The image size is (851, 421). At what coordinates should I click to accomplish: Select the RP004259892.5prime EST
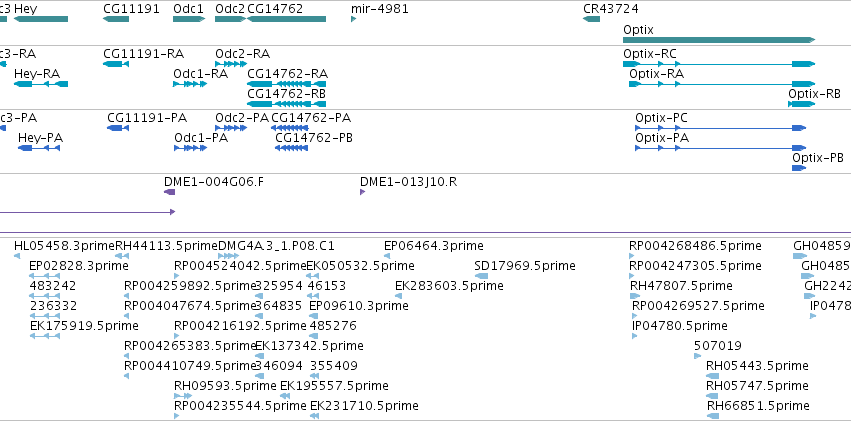click(x=126, y=296)
